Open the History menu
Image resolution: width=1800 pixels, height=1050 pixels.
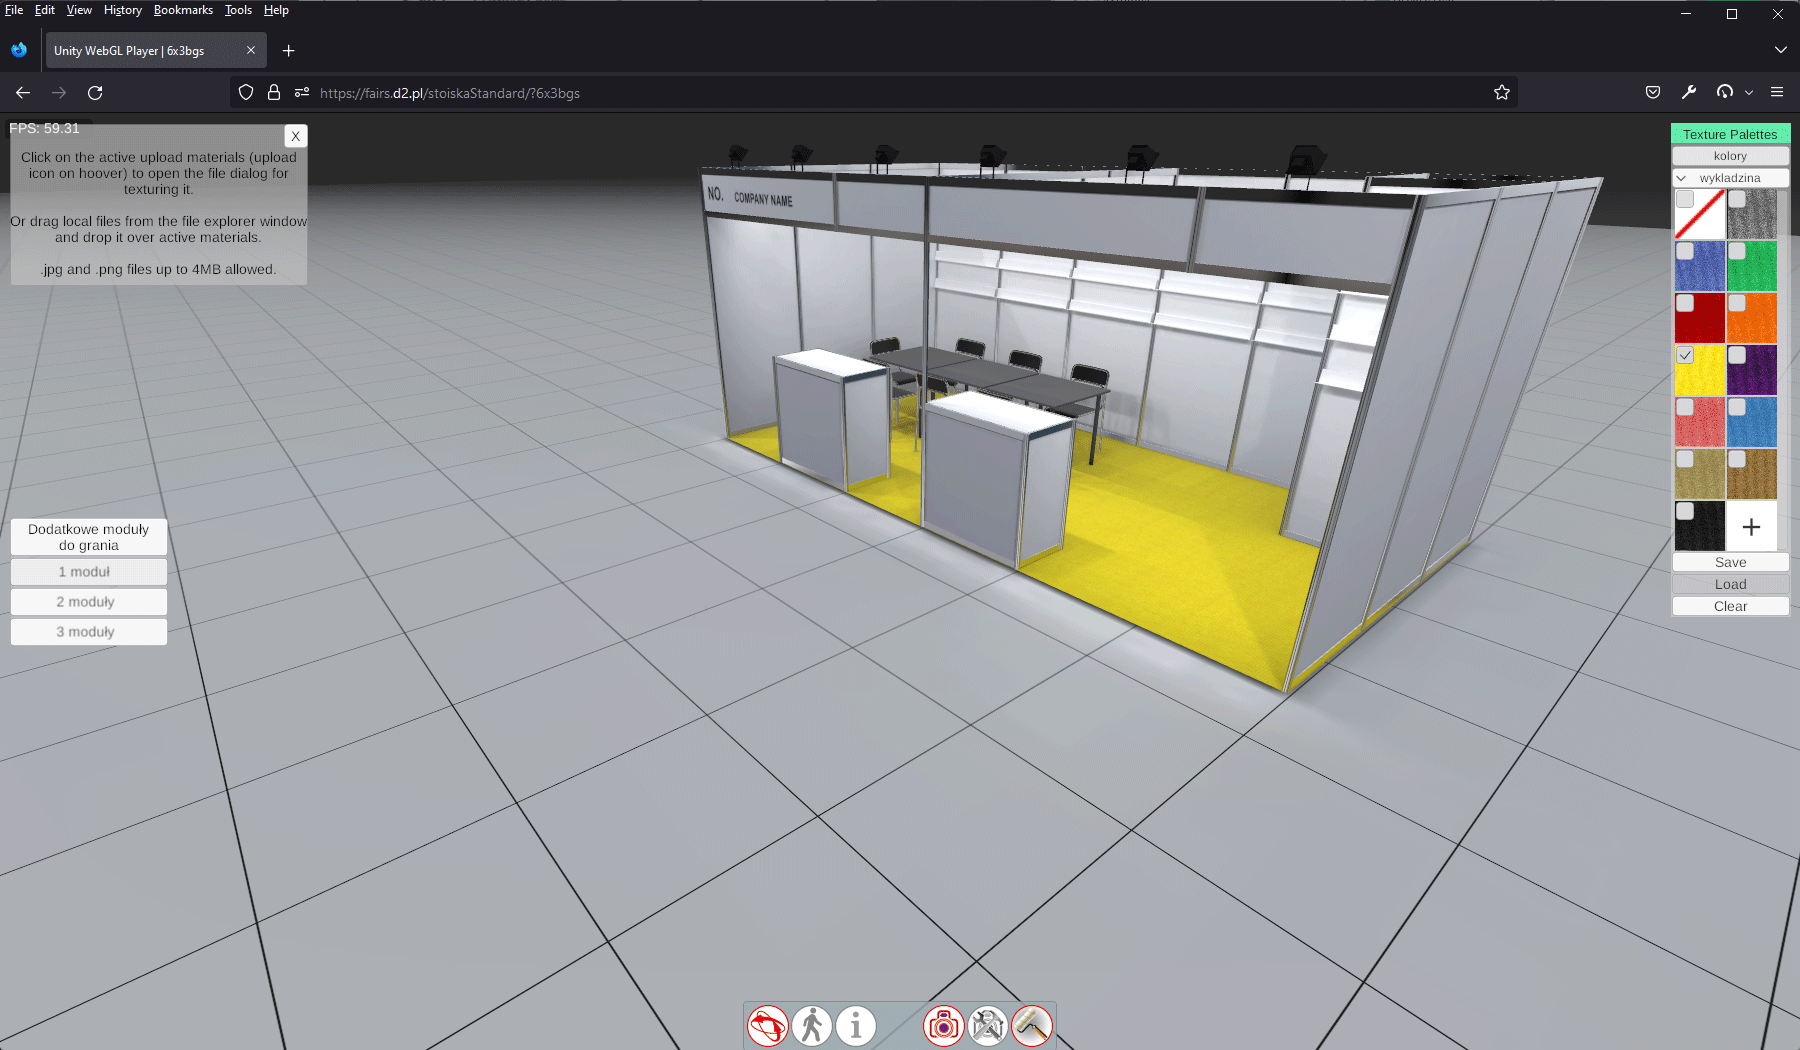click(x=122, y=10)
